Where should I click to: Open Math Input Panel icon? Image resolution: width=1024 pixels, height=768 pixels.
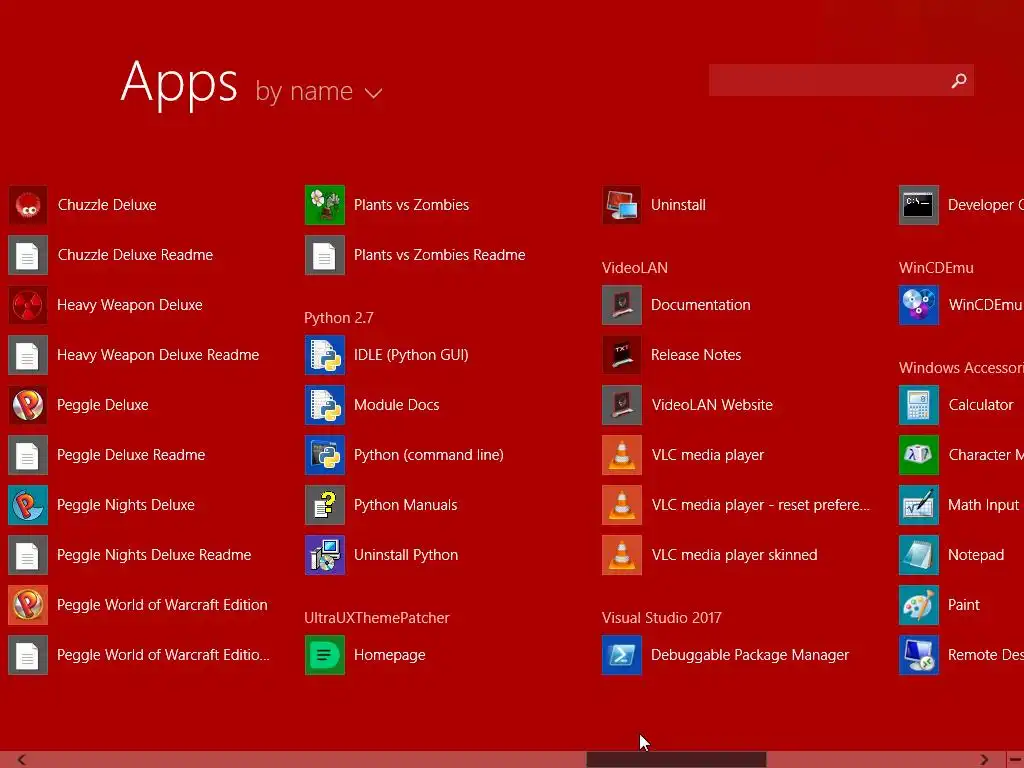pos(919,505)
